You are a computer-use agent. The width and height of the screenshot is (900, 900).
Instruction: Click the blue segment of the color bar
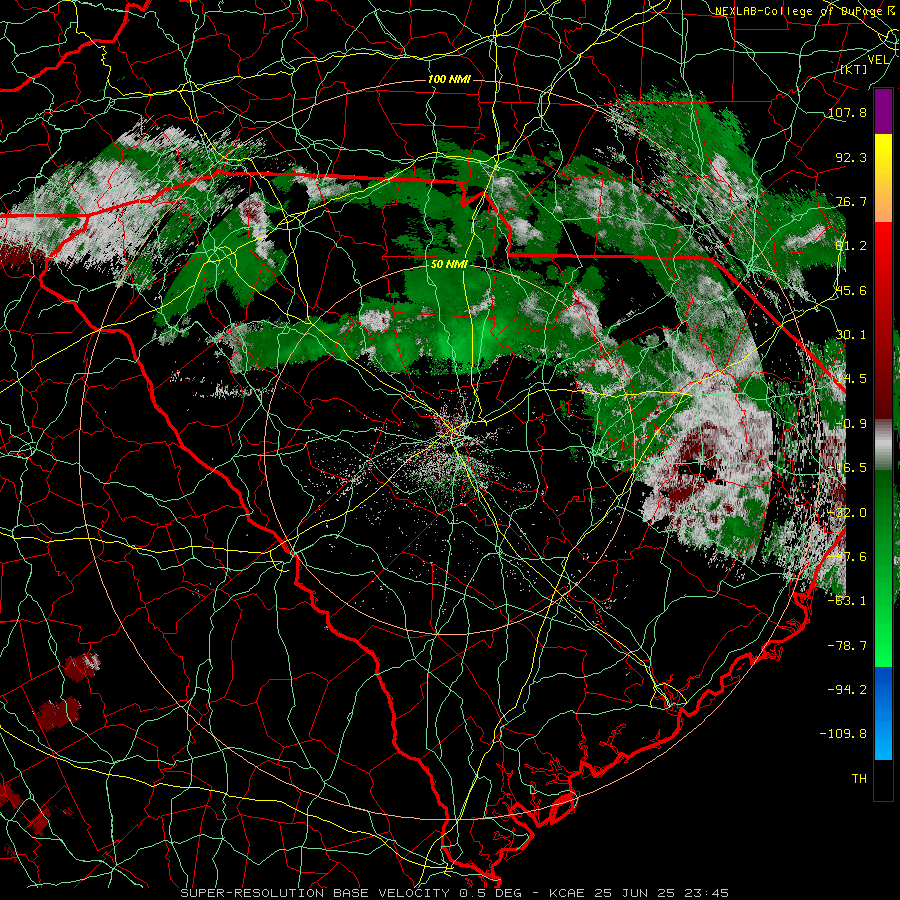(x=883, y=713)
